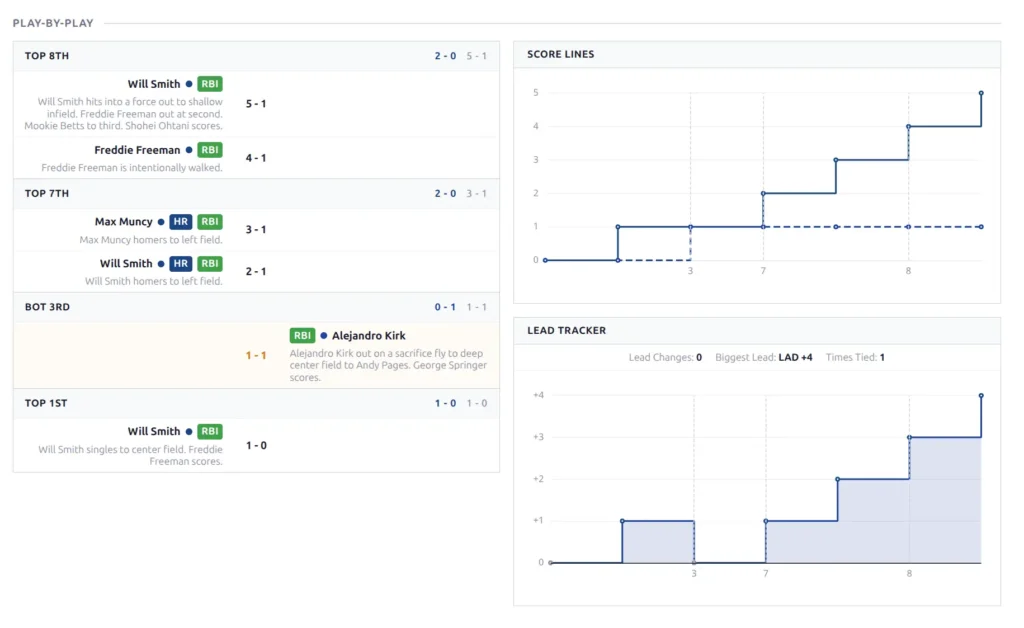
Task: Open Freddie Freeman's player link
Action: pyautogui.click(x=137, y=150)
